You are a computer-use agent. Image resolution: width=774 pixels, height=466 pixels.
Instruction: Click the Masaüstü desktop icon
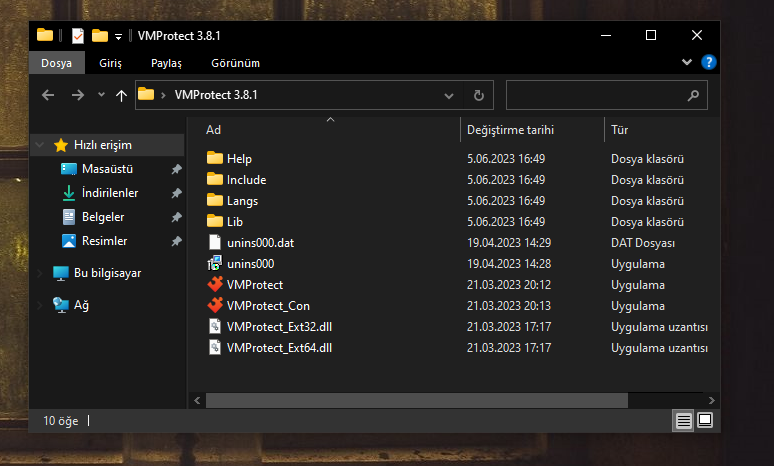click(x=69, y=169)
